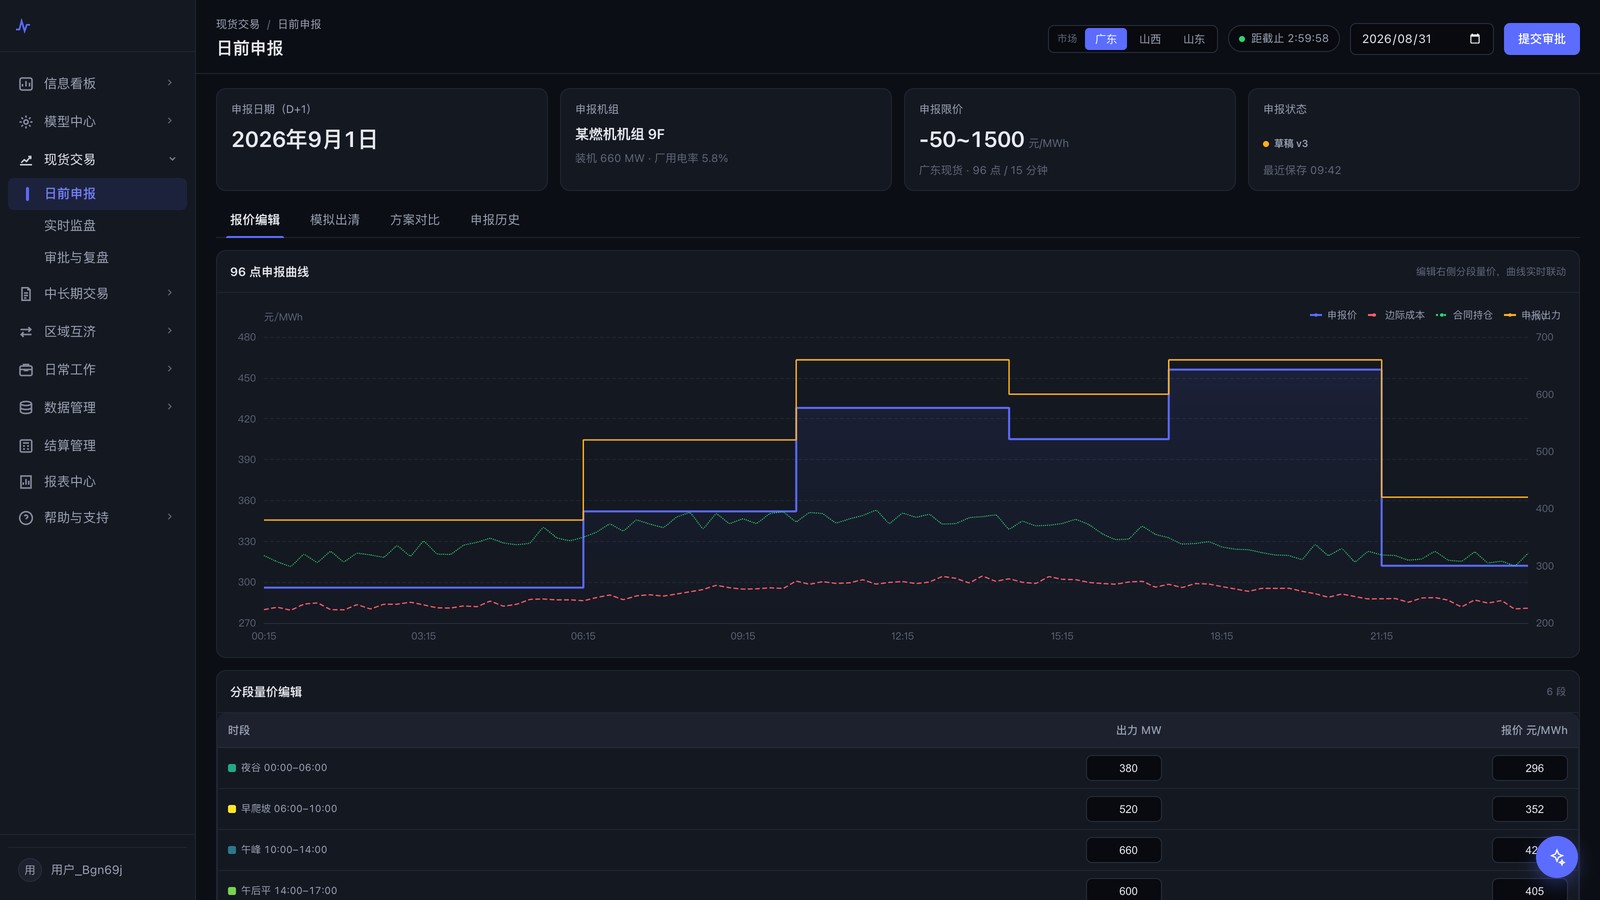Open 审批与复盘 in the sidebar
1600x900 pixels.
[x=97, y=258]
